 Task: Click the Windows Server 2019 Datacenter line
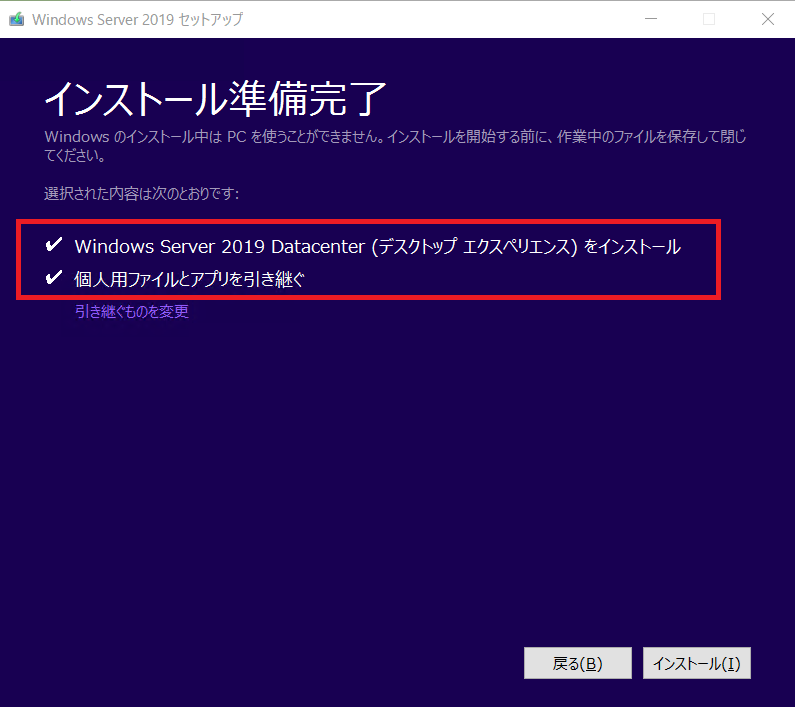(x=378, y=246)
